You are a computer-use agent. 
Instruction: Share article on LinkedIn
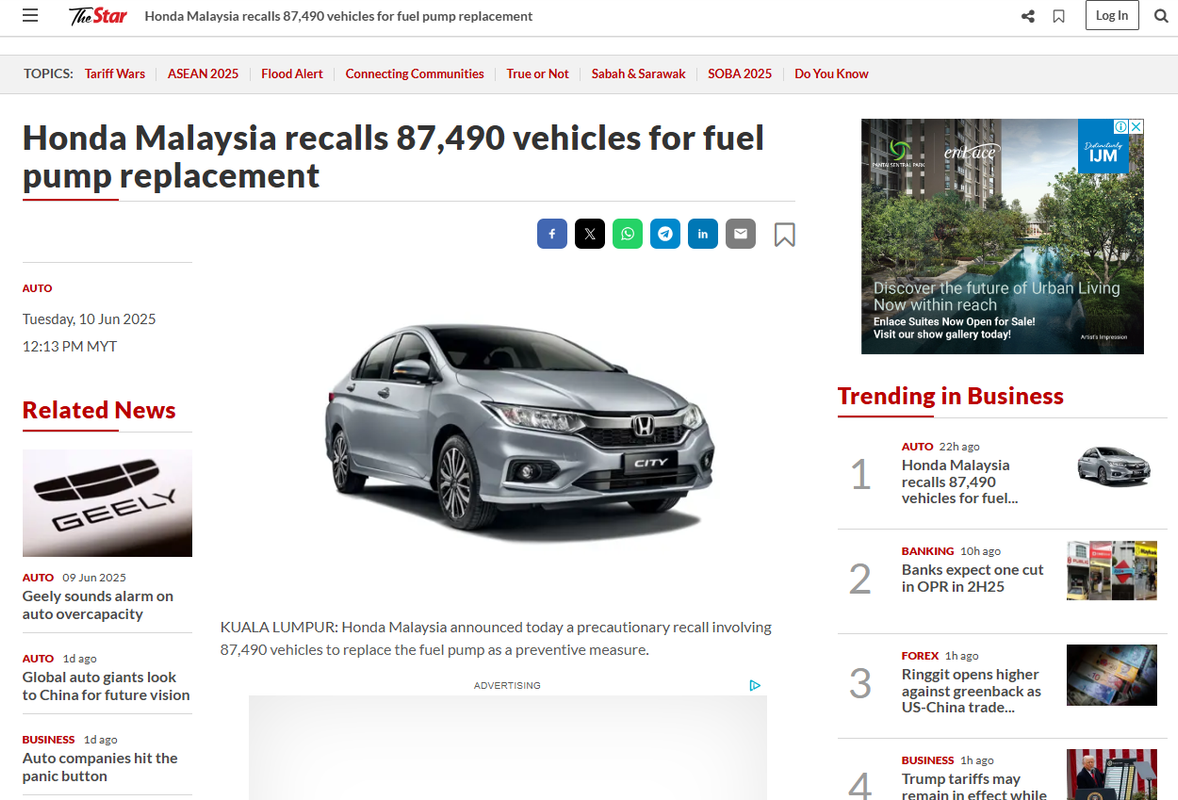(x=702, y=234)
